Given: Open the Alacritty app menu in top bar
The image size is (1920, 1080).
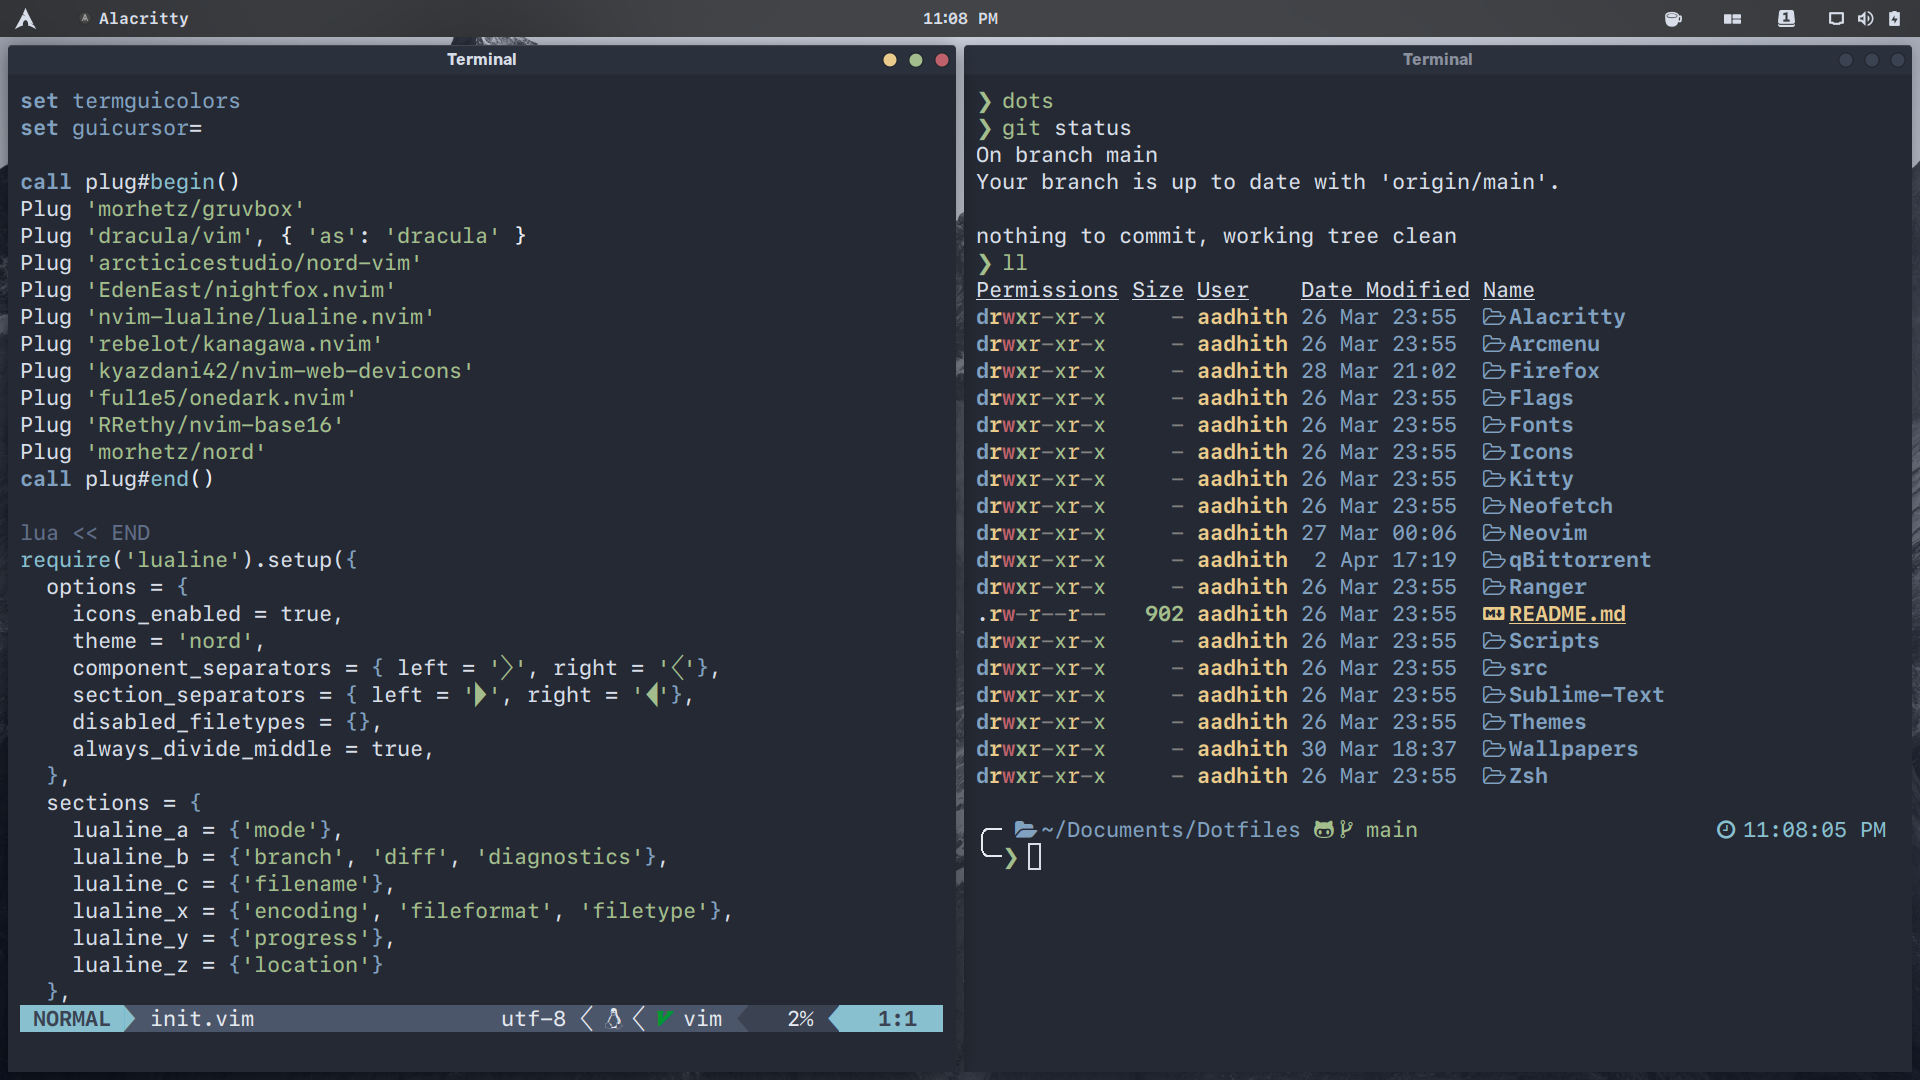Looking at the screenshot, I should (143, 18).
